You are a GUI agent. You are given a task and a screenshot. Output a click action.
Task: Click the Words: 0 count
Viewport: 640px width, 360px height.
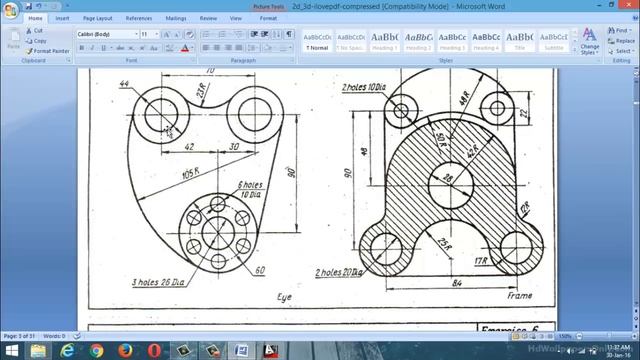pyautogui.click(x=54, y=336)
